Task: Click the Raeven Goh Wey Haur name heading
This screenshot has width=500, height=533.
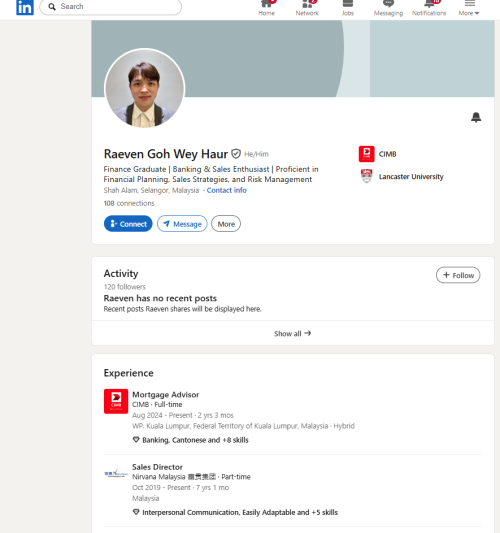Action: [166, 154]
